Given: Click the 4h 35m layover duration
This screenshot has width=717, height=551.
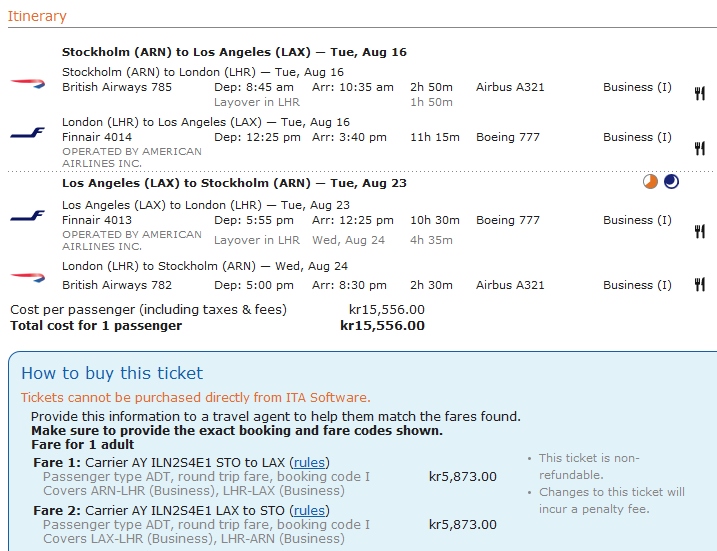Looking at the screenshot, I should tap(431, 240).
